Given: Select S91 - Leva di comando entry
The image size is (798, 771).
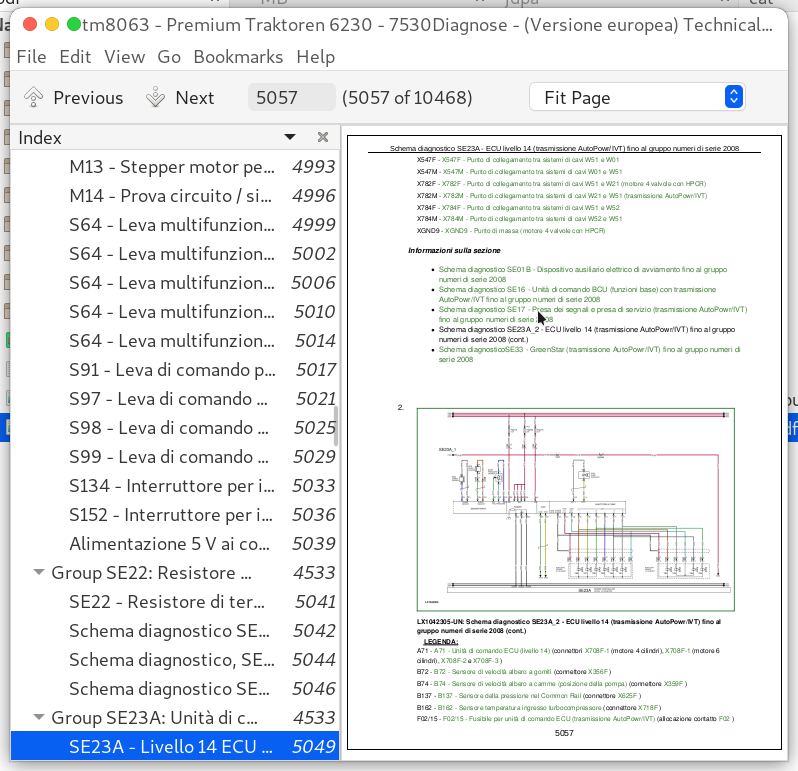Looking at the screenshot, I should click(172, 370).
